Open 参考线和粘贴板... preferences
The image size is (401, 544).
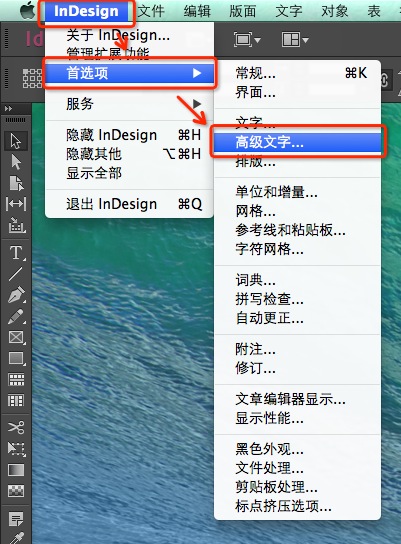(x=298, y=230)
